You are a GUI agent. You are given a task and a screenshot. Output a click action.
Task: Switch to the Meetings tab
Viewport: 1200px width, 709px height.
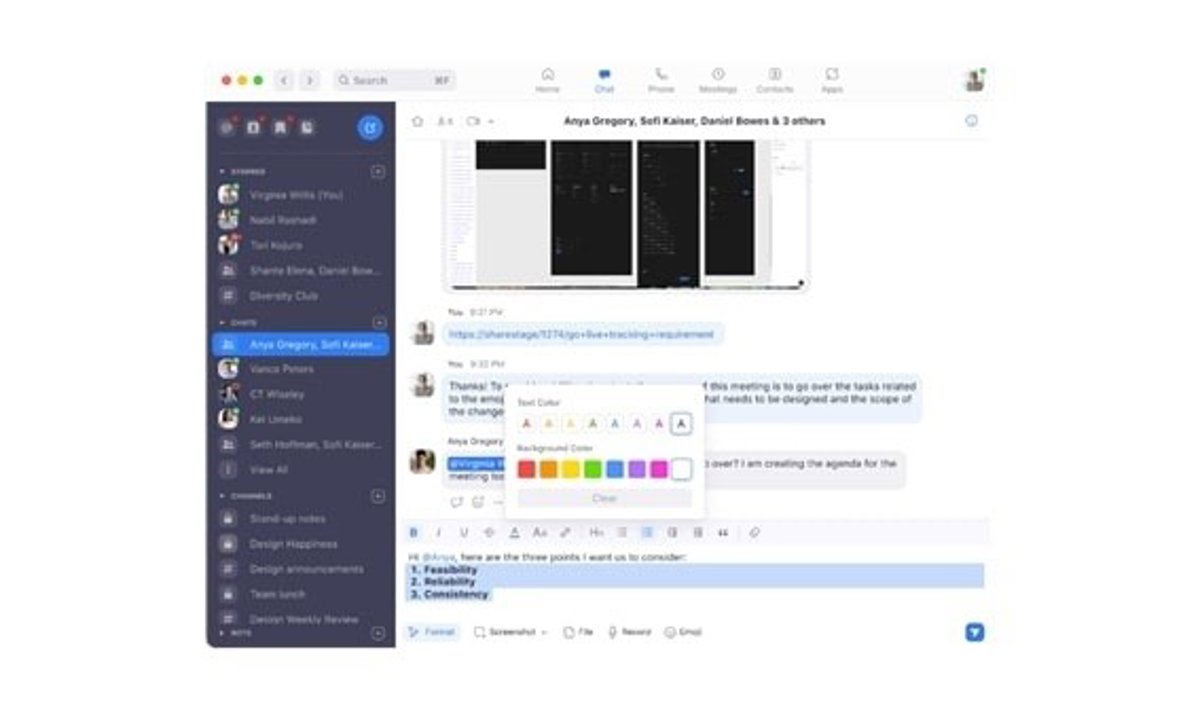(717, 80)
